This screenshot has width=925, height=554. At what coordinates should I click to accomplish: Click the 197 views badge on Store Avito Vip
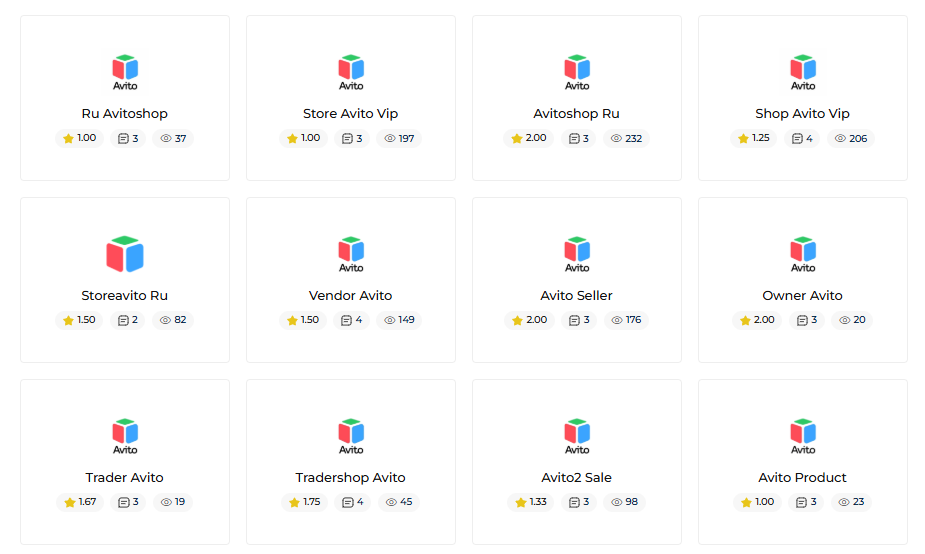(399, 138)
